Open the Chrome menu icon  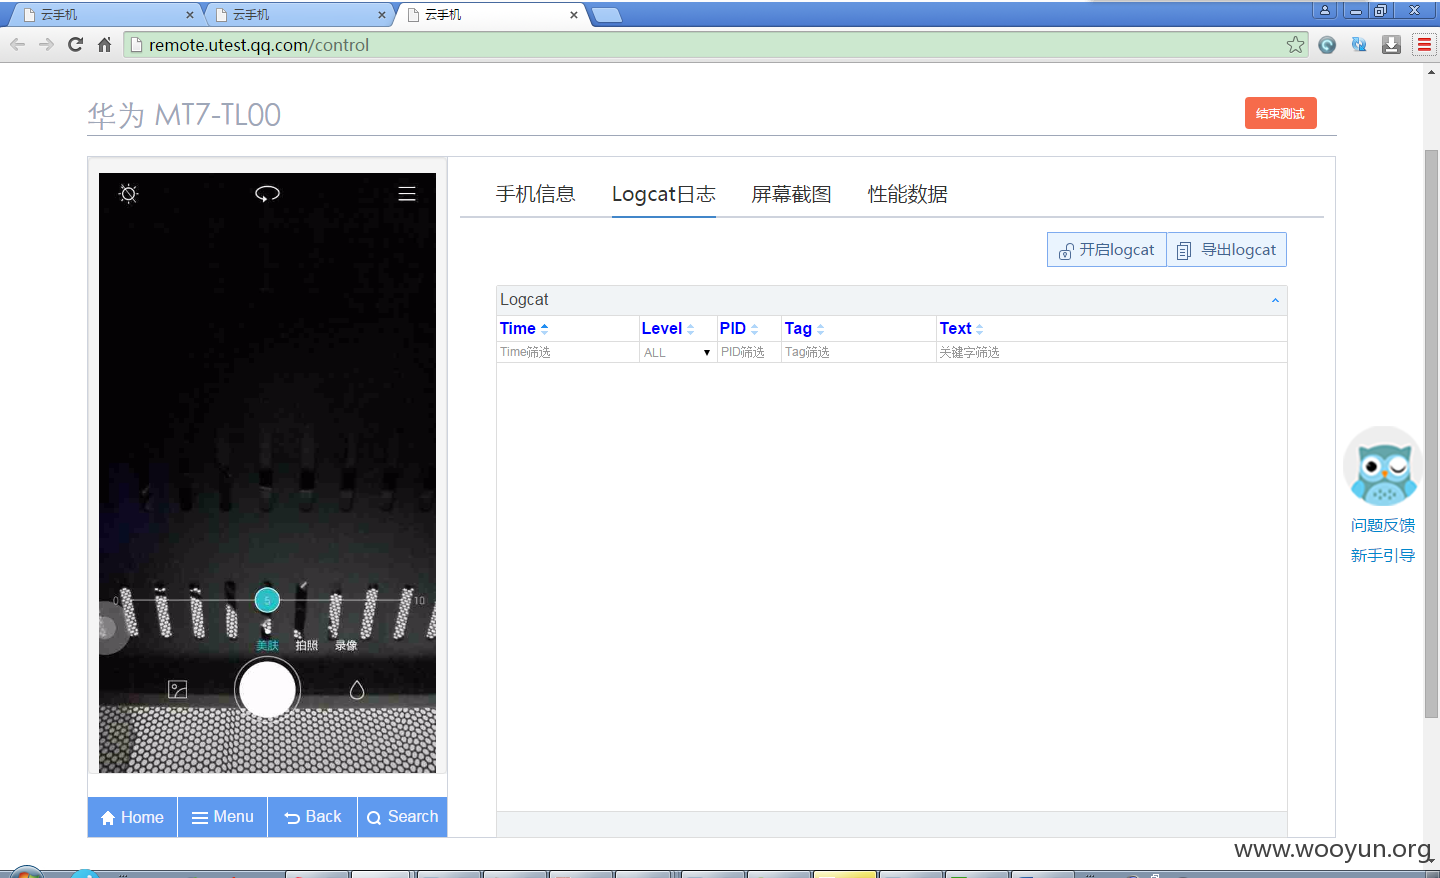click(x=1424, y=44)
